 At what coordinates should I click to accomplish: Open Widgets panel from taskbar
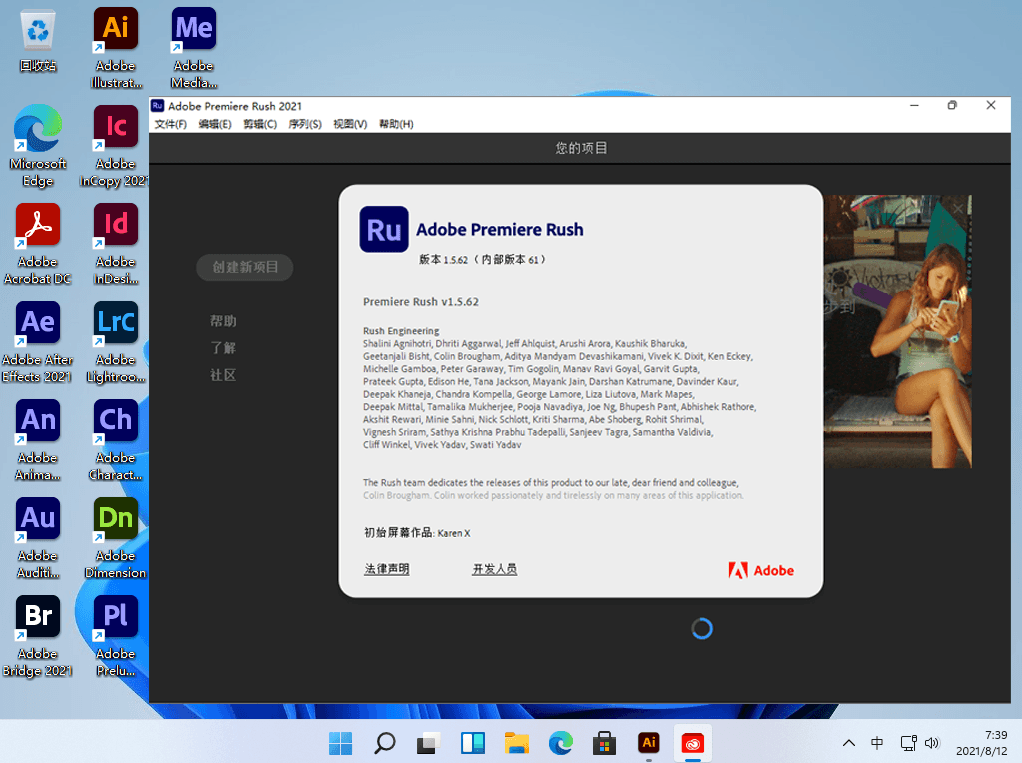point(473,743)
